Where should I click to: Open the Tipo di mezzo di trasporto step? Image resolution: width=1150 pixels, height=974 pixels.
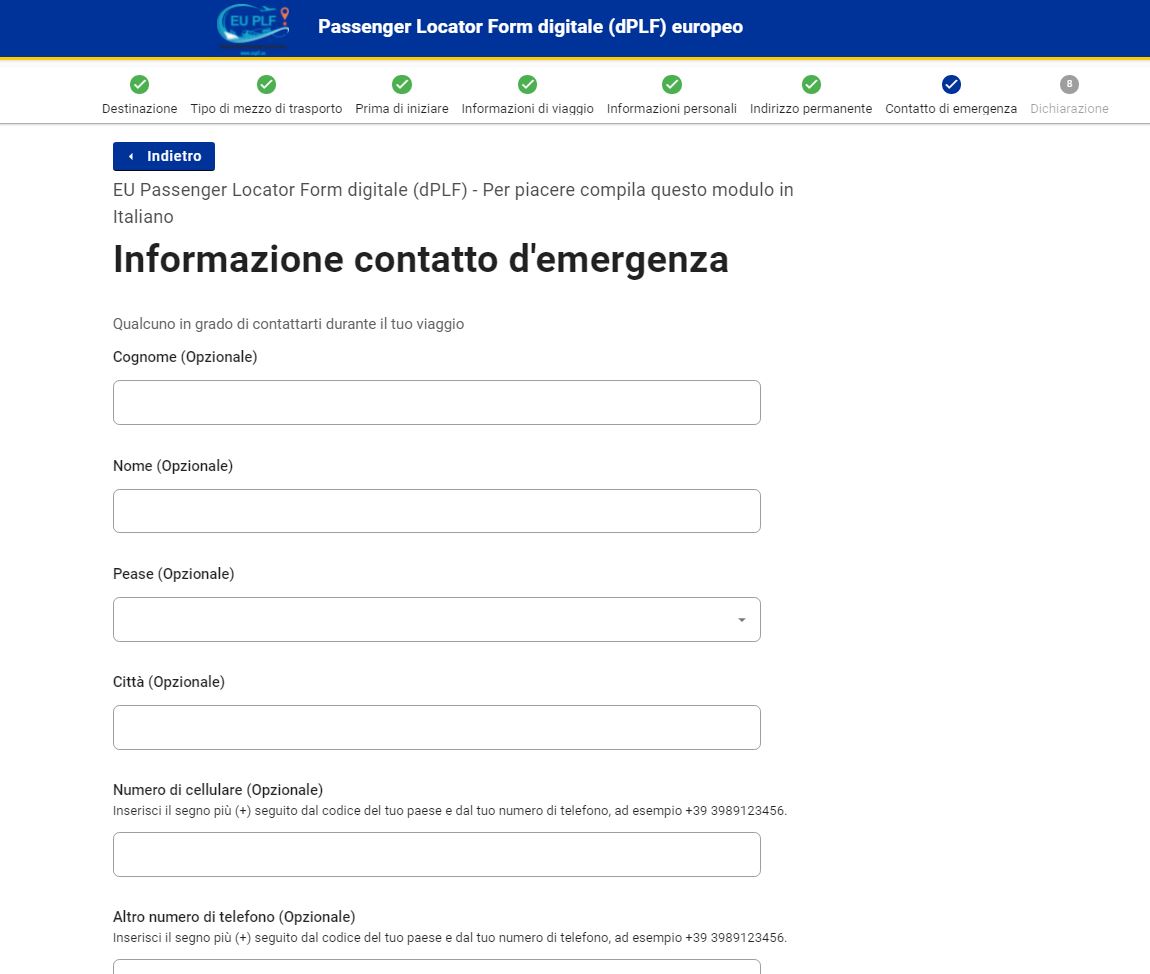tap(266, 109)
